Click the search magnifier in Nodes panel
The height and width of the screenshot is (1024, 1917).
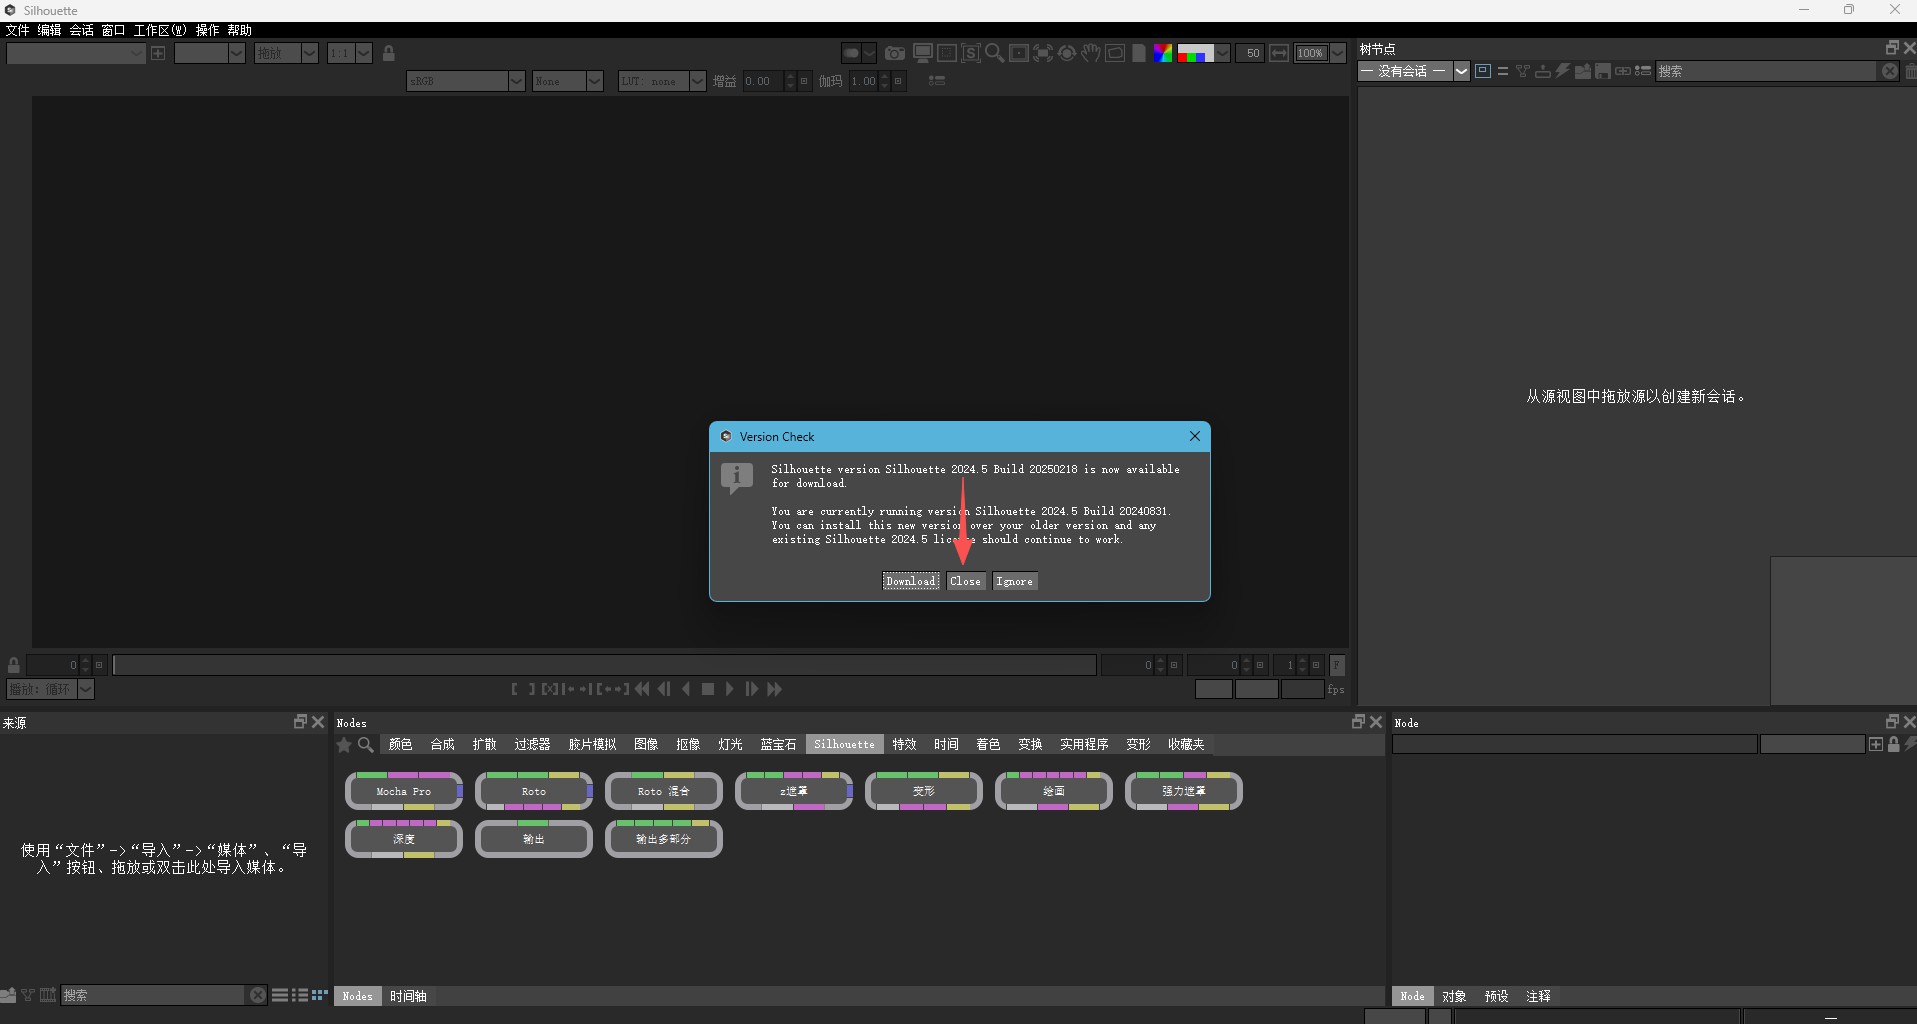[x=366, y=745]
